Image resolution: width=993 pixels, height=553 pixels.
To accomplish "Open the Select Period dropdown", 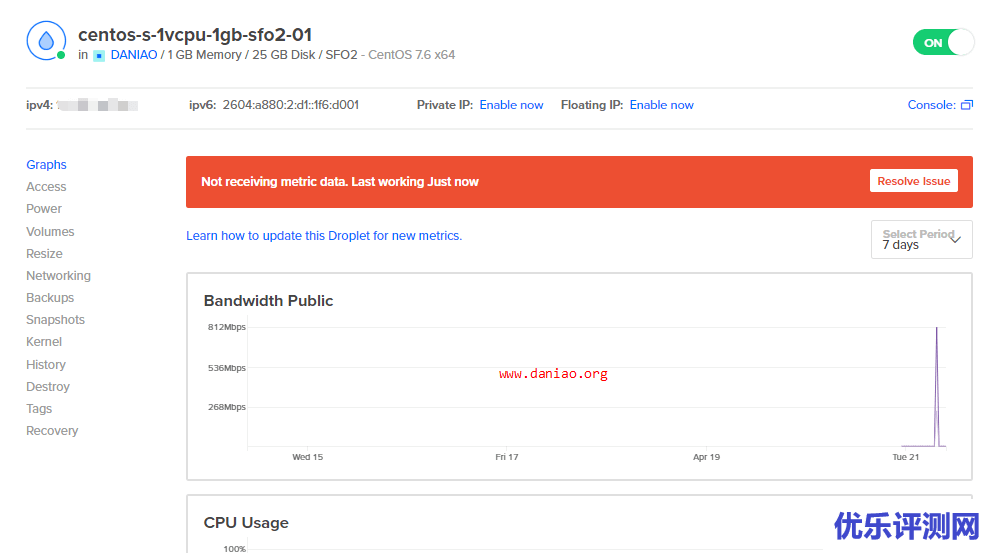I will point(921,239).
